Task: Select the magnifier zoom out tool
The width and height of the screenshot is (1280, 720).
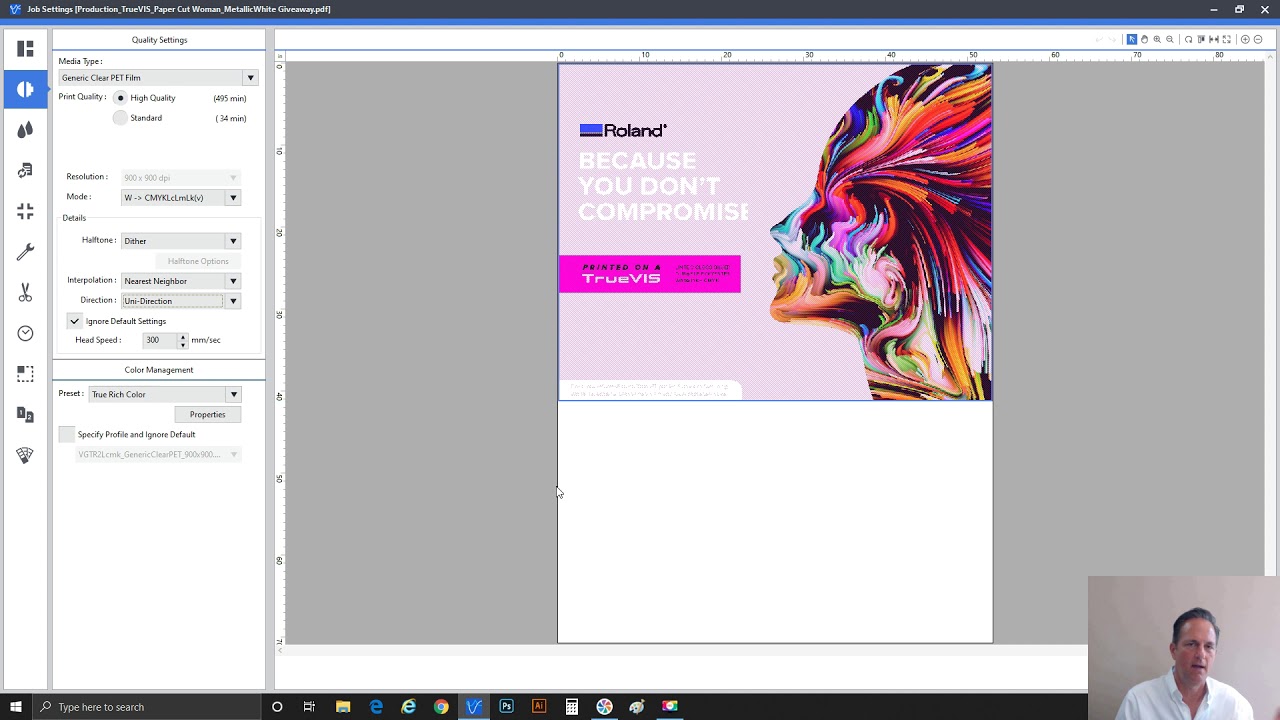Action: 1170,40
